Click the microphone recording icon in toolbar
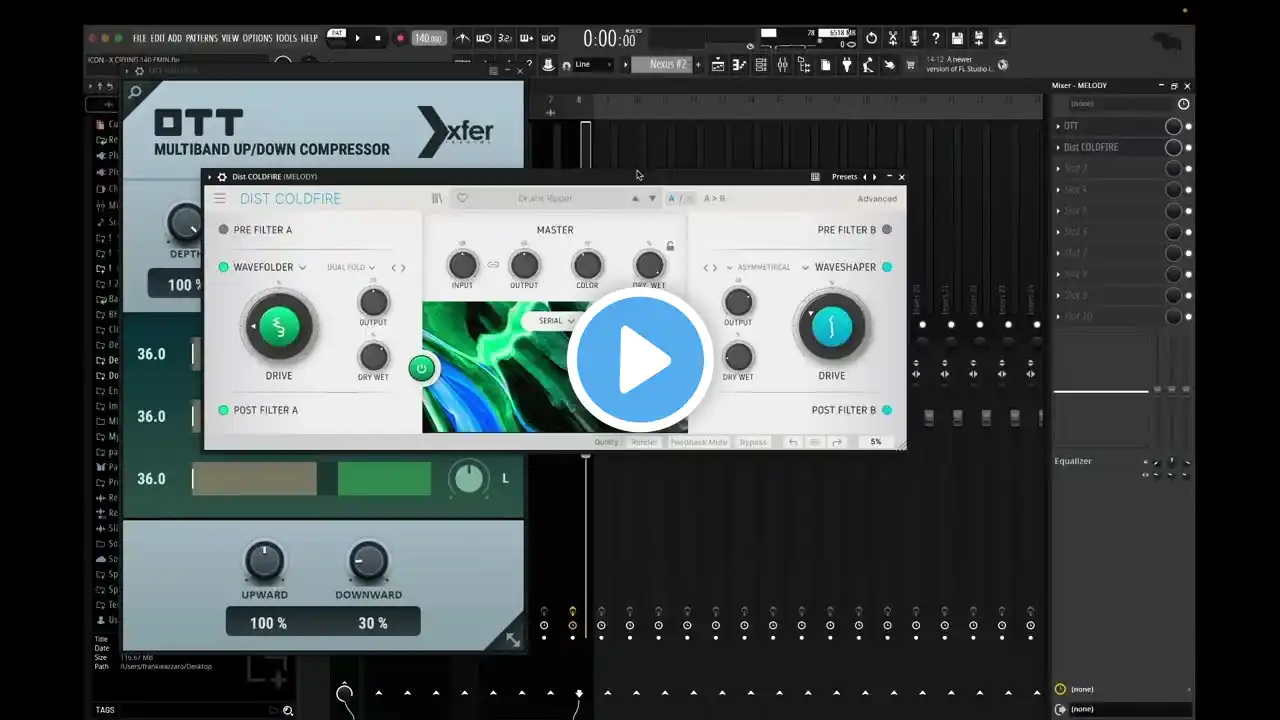Viewport: 1280px width, 720px height. coord(914,38)
